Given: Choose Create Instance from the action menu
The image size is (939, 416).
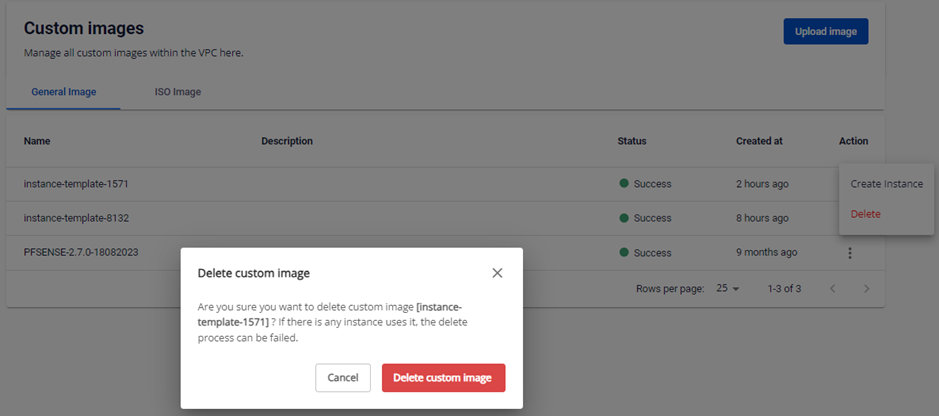Looking at the screenshot, I should (886, 184).
